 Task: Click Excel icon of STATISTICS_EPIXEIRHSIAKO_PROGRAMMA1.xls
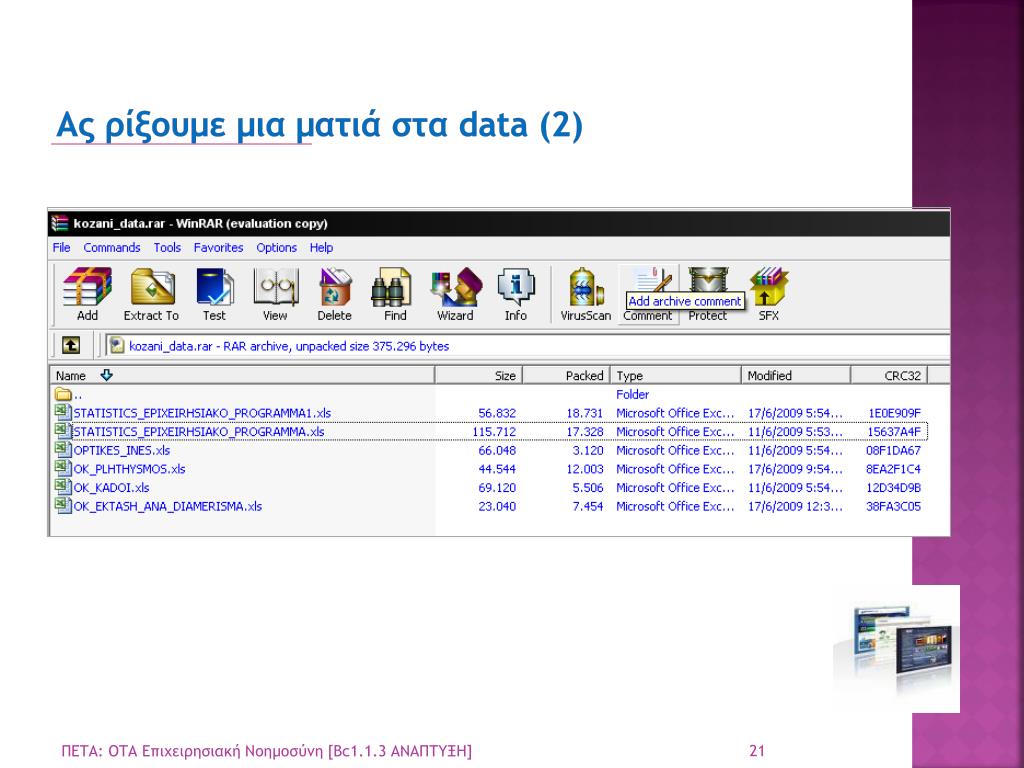63,412
